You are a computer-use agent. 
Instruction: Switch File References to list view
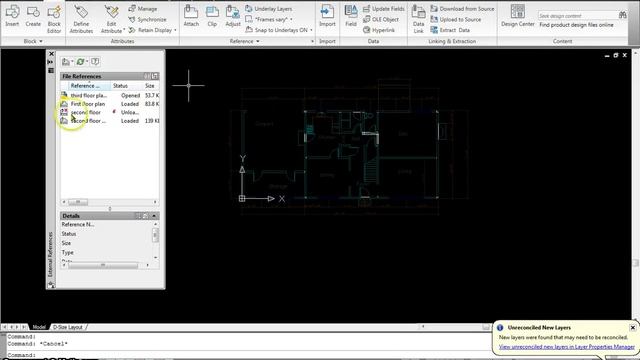(147, 76)
